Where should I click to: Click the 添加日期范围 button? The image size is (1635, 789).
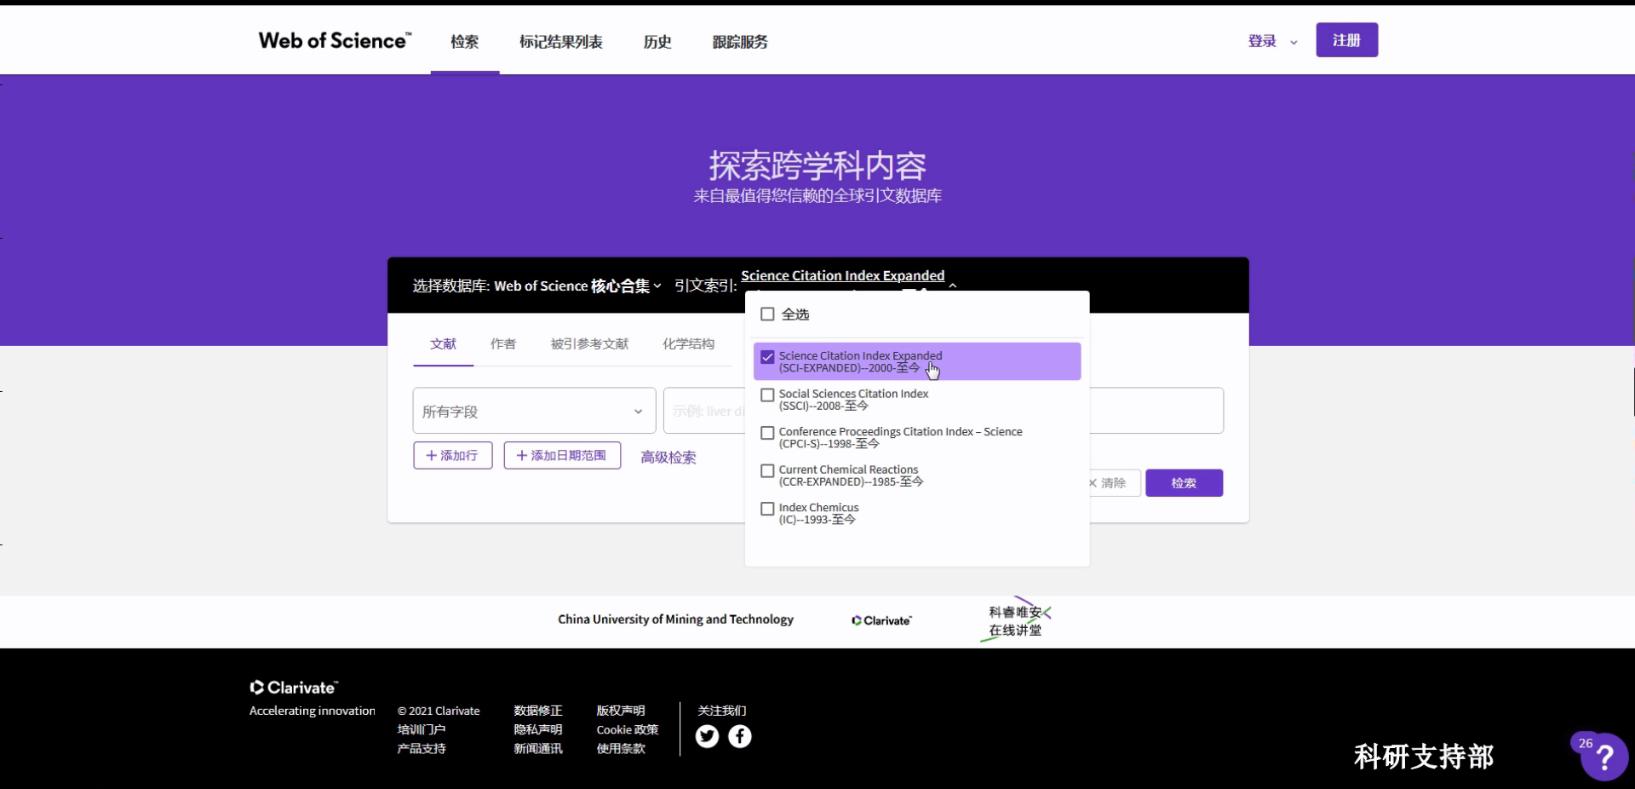[x=562, y=456]
